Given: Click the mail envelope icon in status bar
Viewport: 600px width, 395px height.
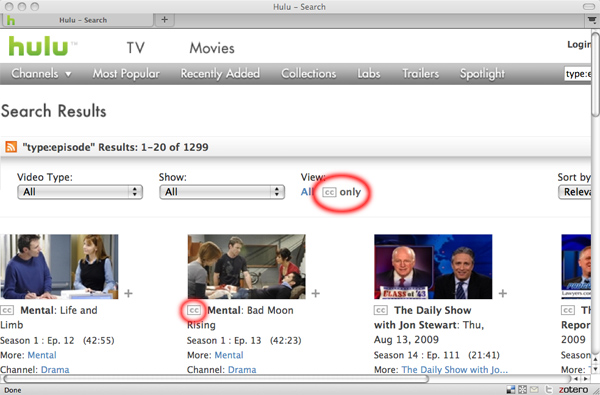Looking at the screenshot, I should click(534, 390).
